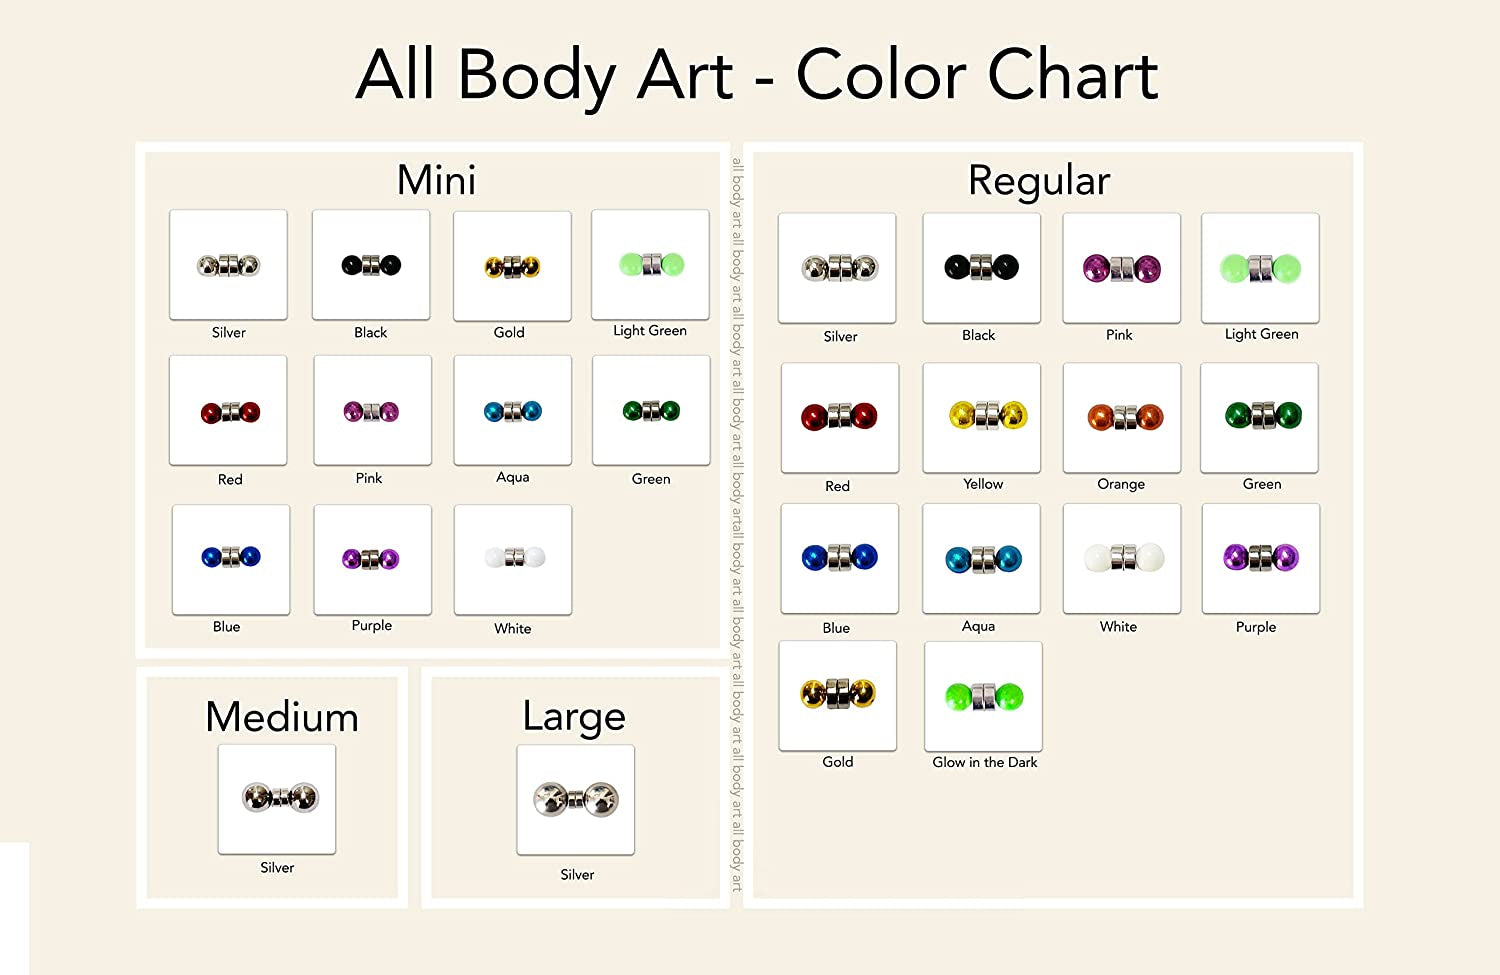Select the Regular Pink color swatch
The height and width of the screenshot is (975, 1500).
[x=1121, y=268]
